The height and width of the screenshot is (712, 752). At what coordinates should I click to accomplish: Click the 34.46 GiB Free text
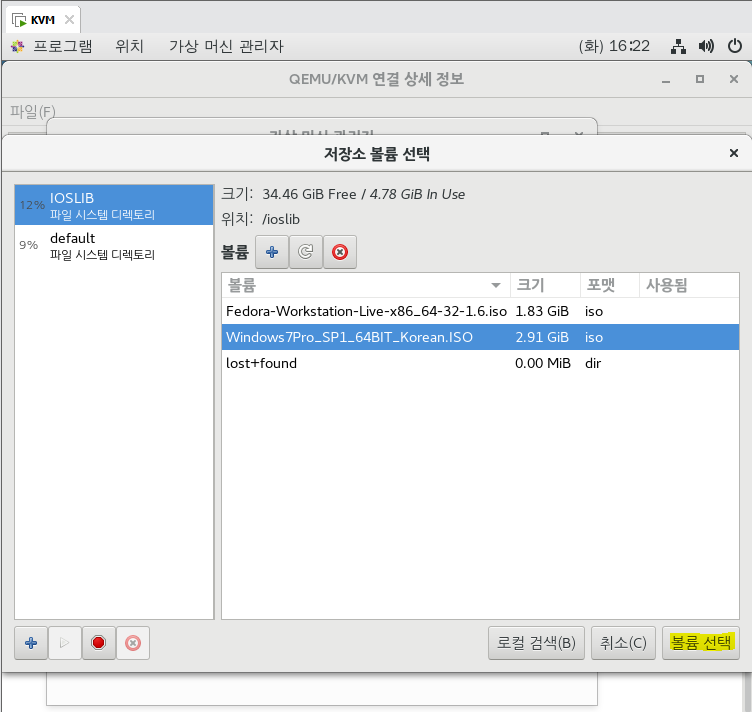coord(309,194)
